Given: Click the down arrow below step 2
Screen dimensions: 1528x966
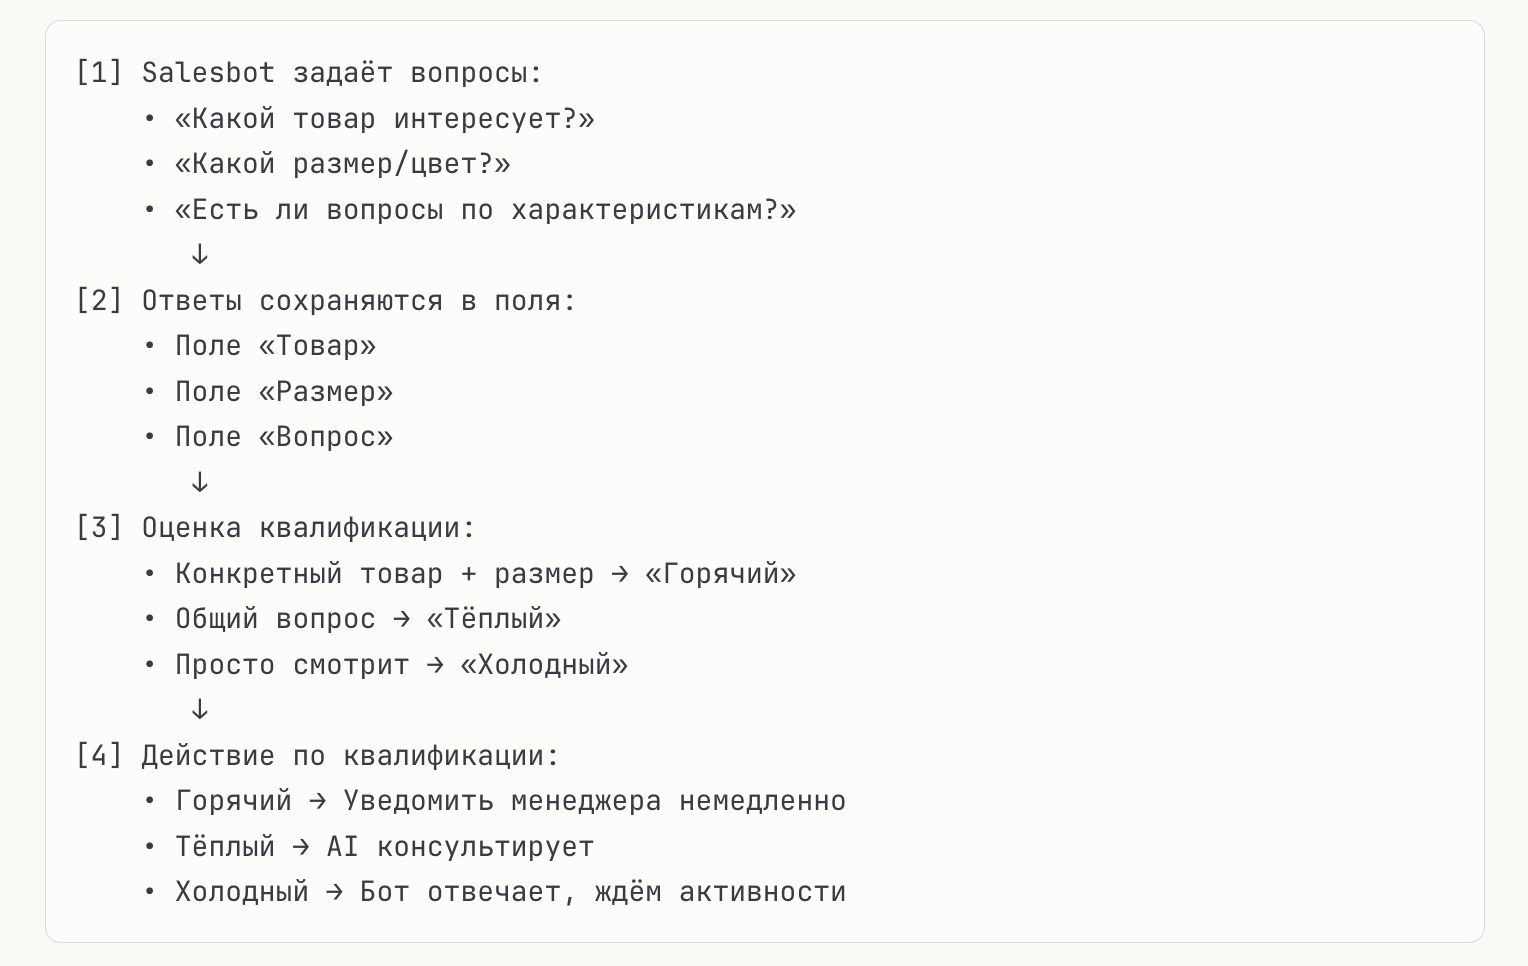Looking at the screenshot, I should pos(200,483).
